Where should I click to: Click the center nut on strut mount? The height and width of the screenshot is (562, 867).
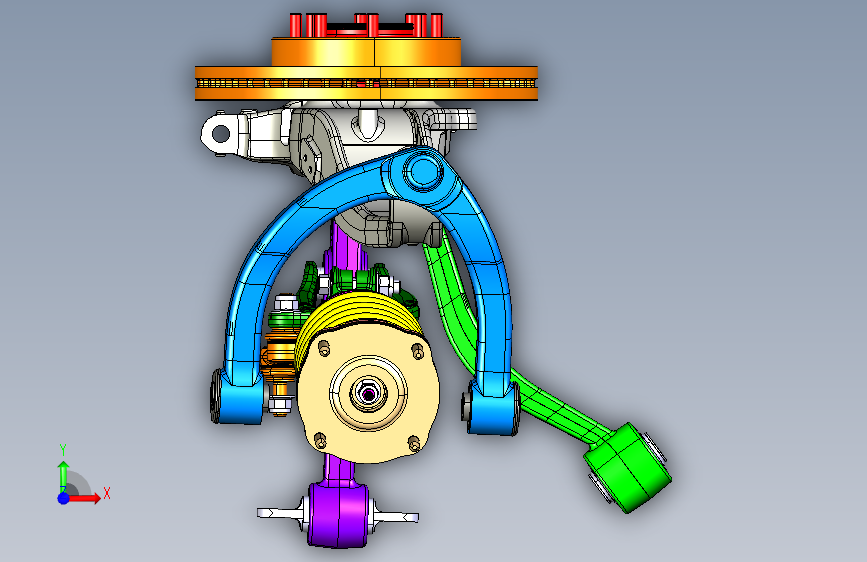click(x=367, y=394)
